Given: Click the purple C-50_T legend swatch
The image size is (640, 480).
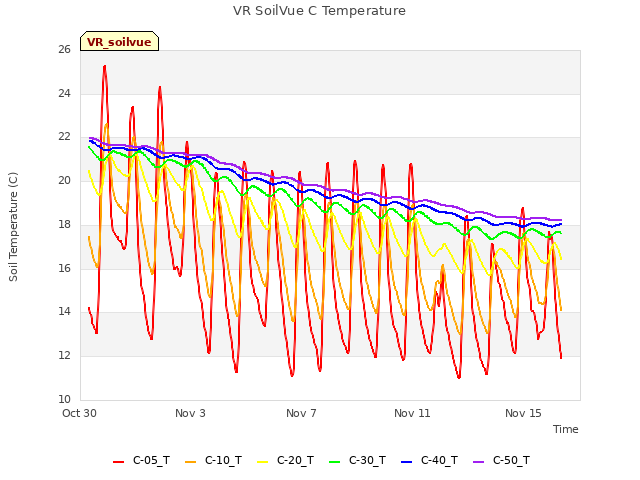Looking at the screenshot, I should pyautogui.click(x=478, y=462).
